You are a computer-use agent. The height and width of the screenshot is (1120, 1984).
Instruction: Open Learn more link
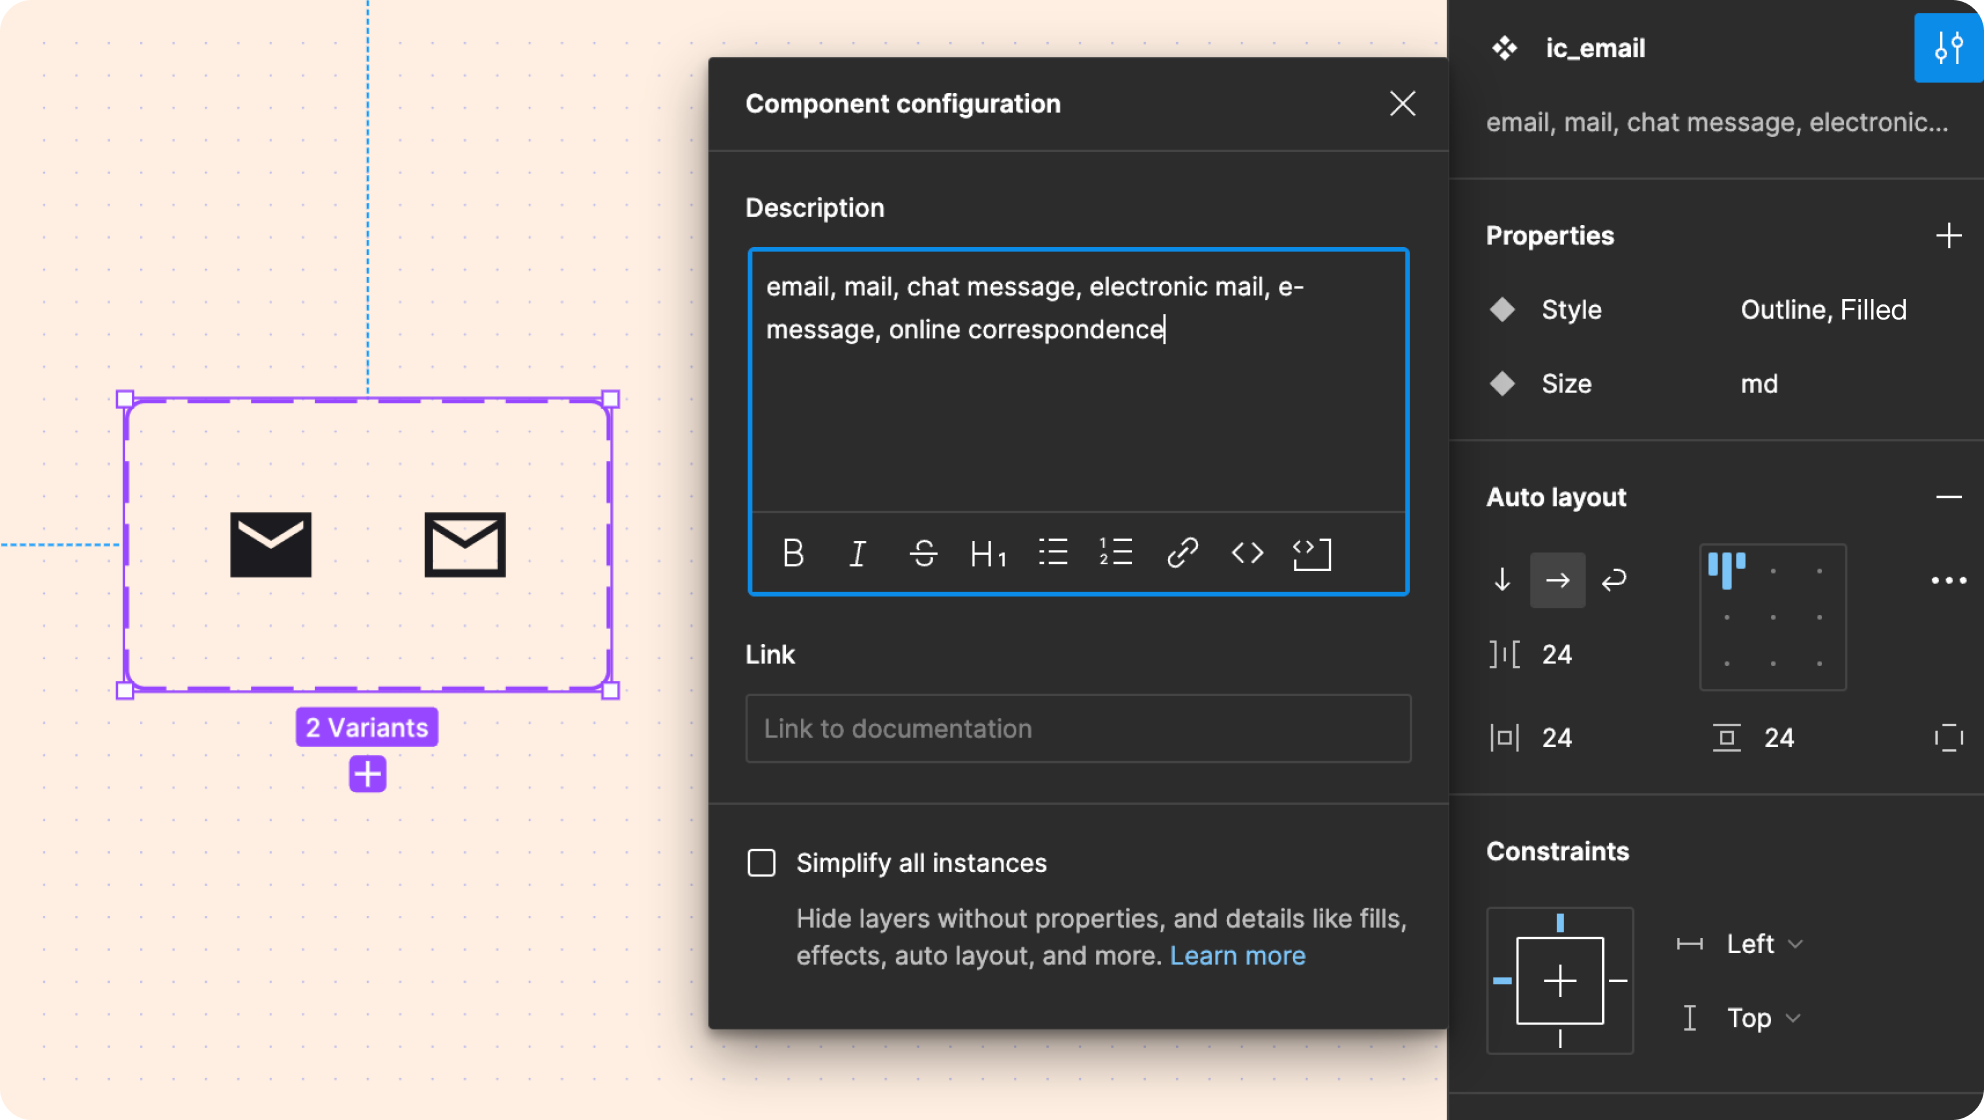pos(1237,956)
